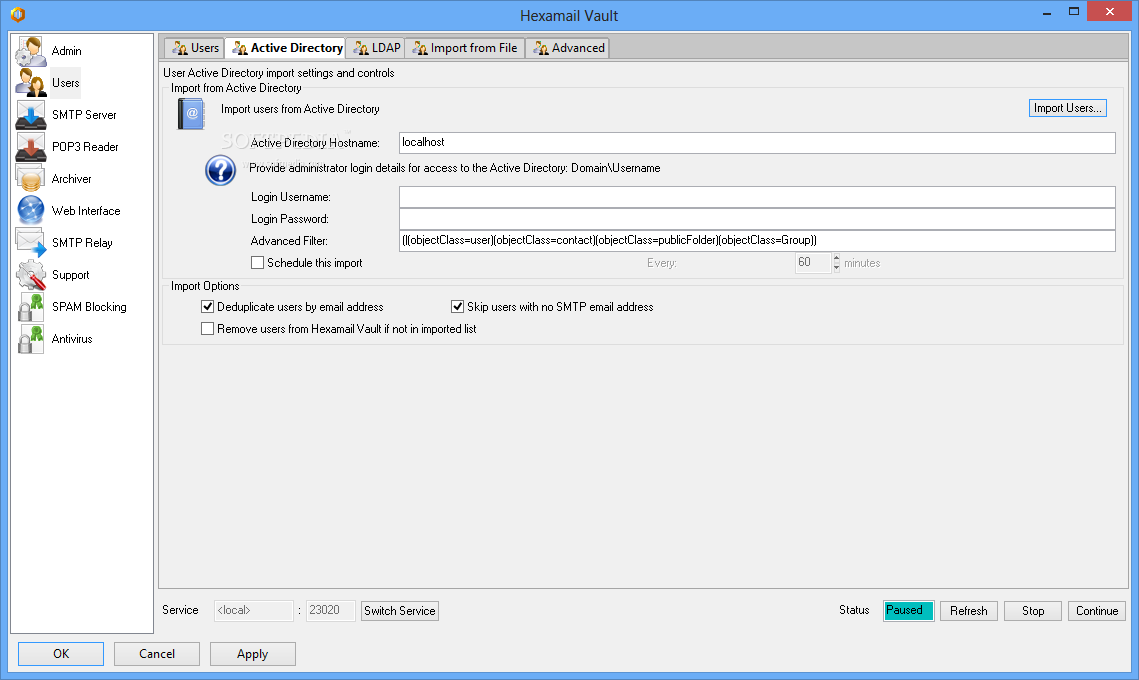Click the Continue button
The width and height of the screenshot is (1139, 680).
click(x=1097, y=611)
